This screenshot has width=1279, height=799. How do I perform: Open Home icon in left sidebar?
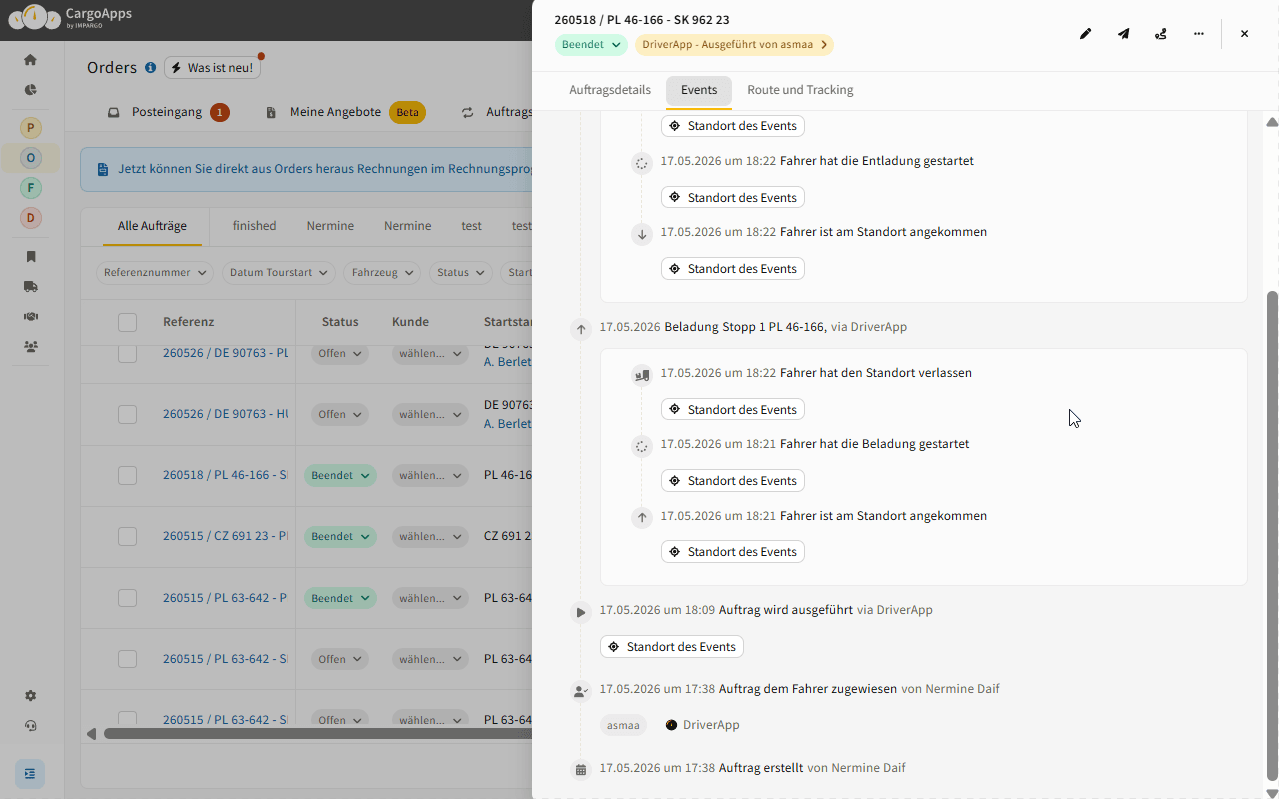click(x=31, y=60)
